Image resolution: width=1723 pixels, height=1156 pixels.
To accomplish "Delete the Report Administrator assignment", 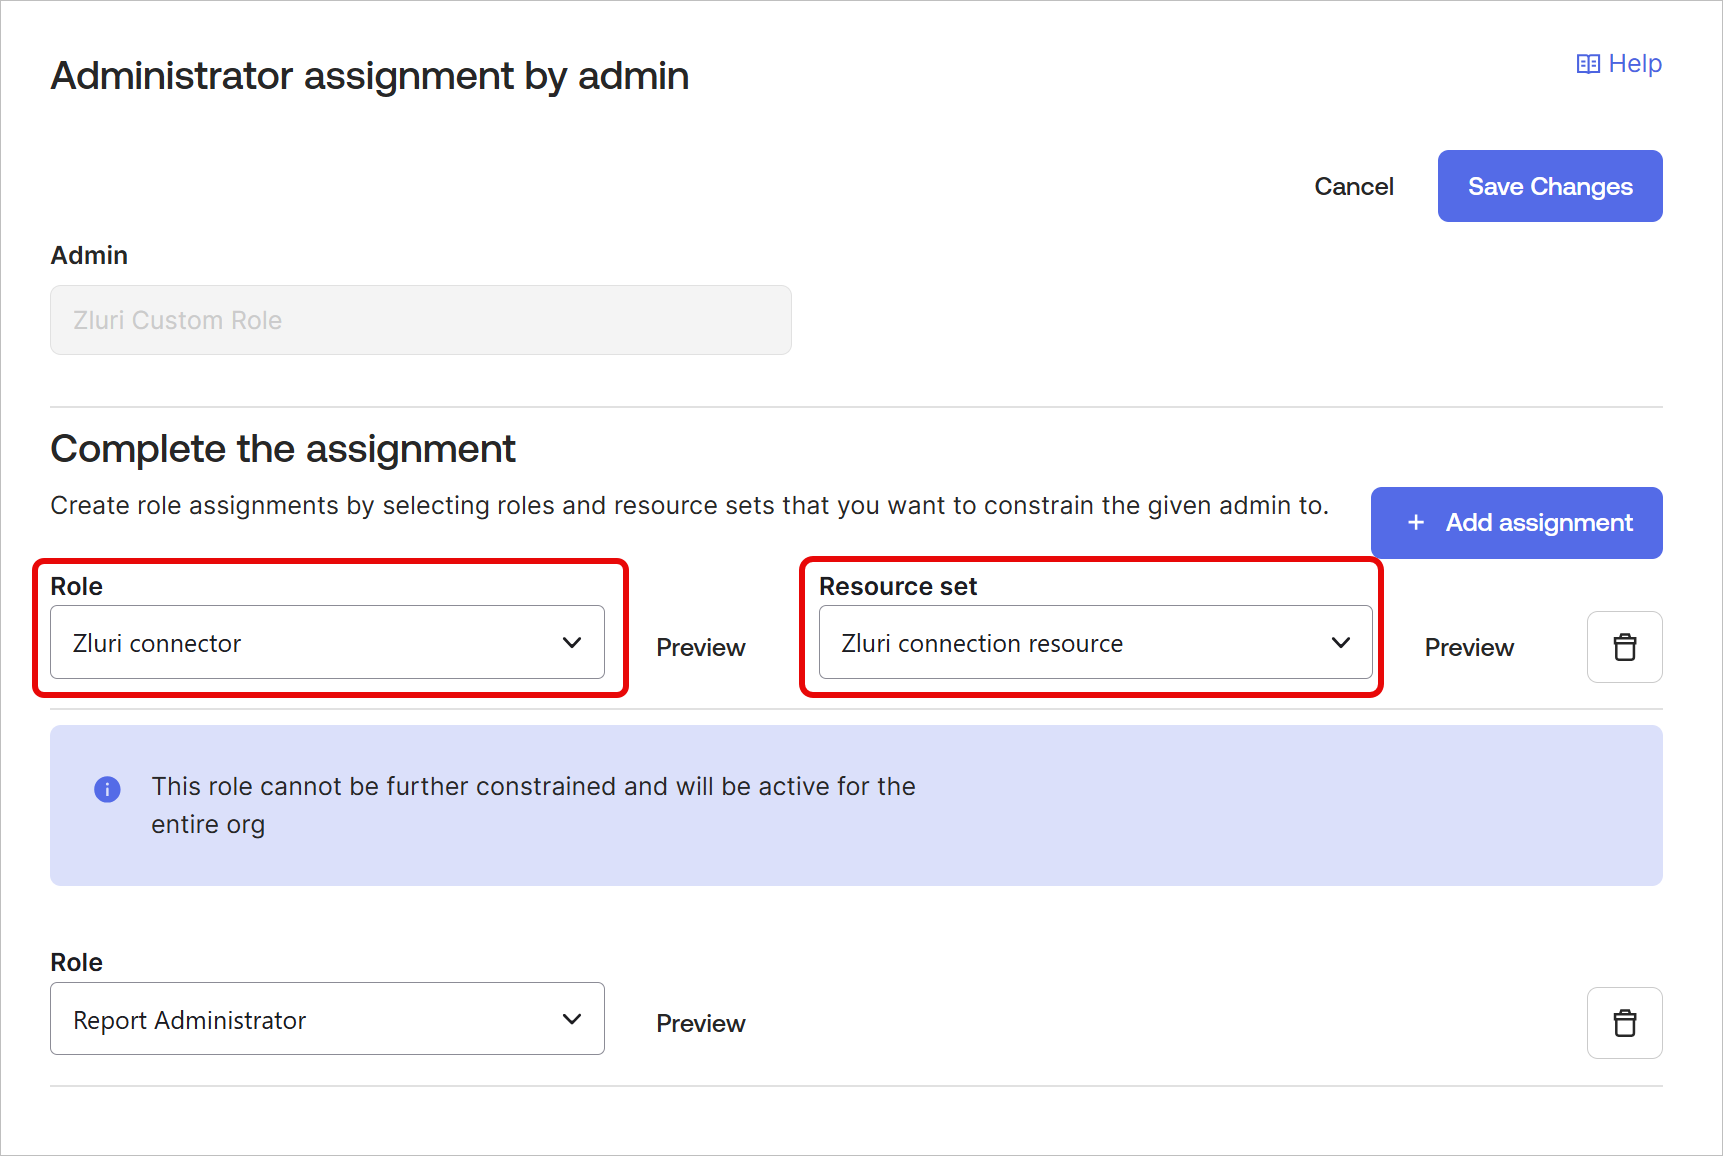I will coord(1624,1023).
